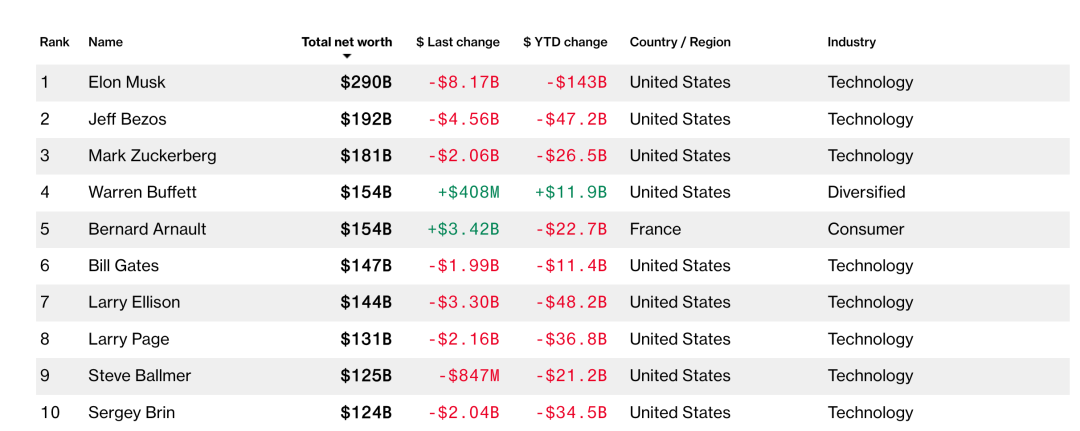The image size is (1080, 431).
Task: Open Larry Page's profile
Action: (x=129, y=339)
